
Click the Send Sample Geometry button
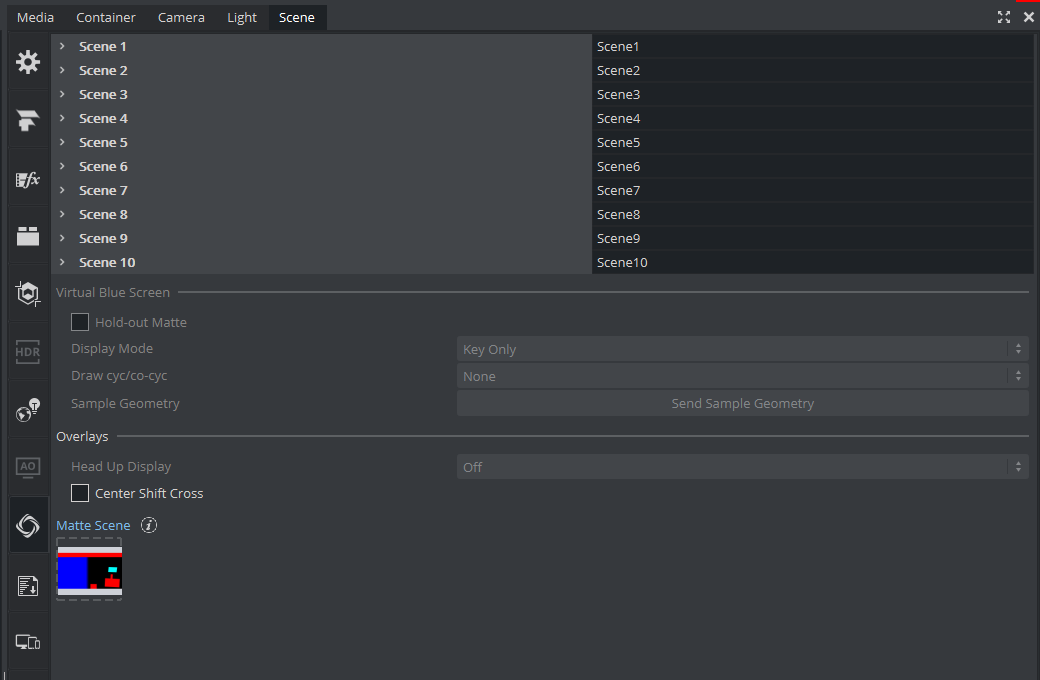coord(742,404)
